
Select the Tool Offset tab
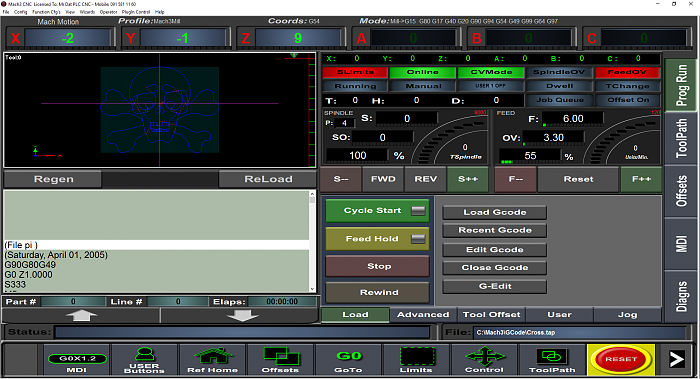click(x=492, y=315)
